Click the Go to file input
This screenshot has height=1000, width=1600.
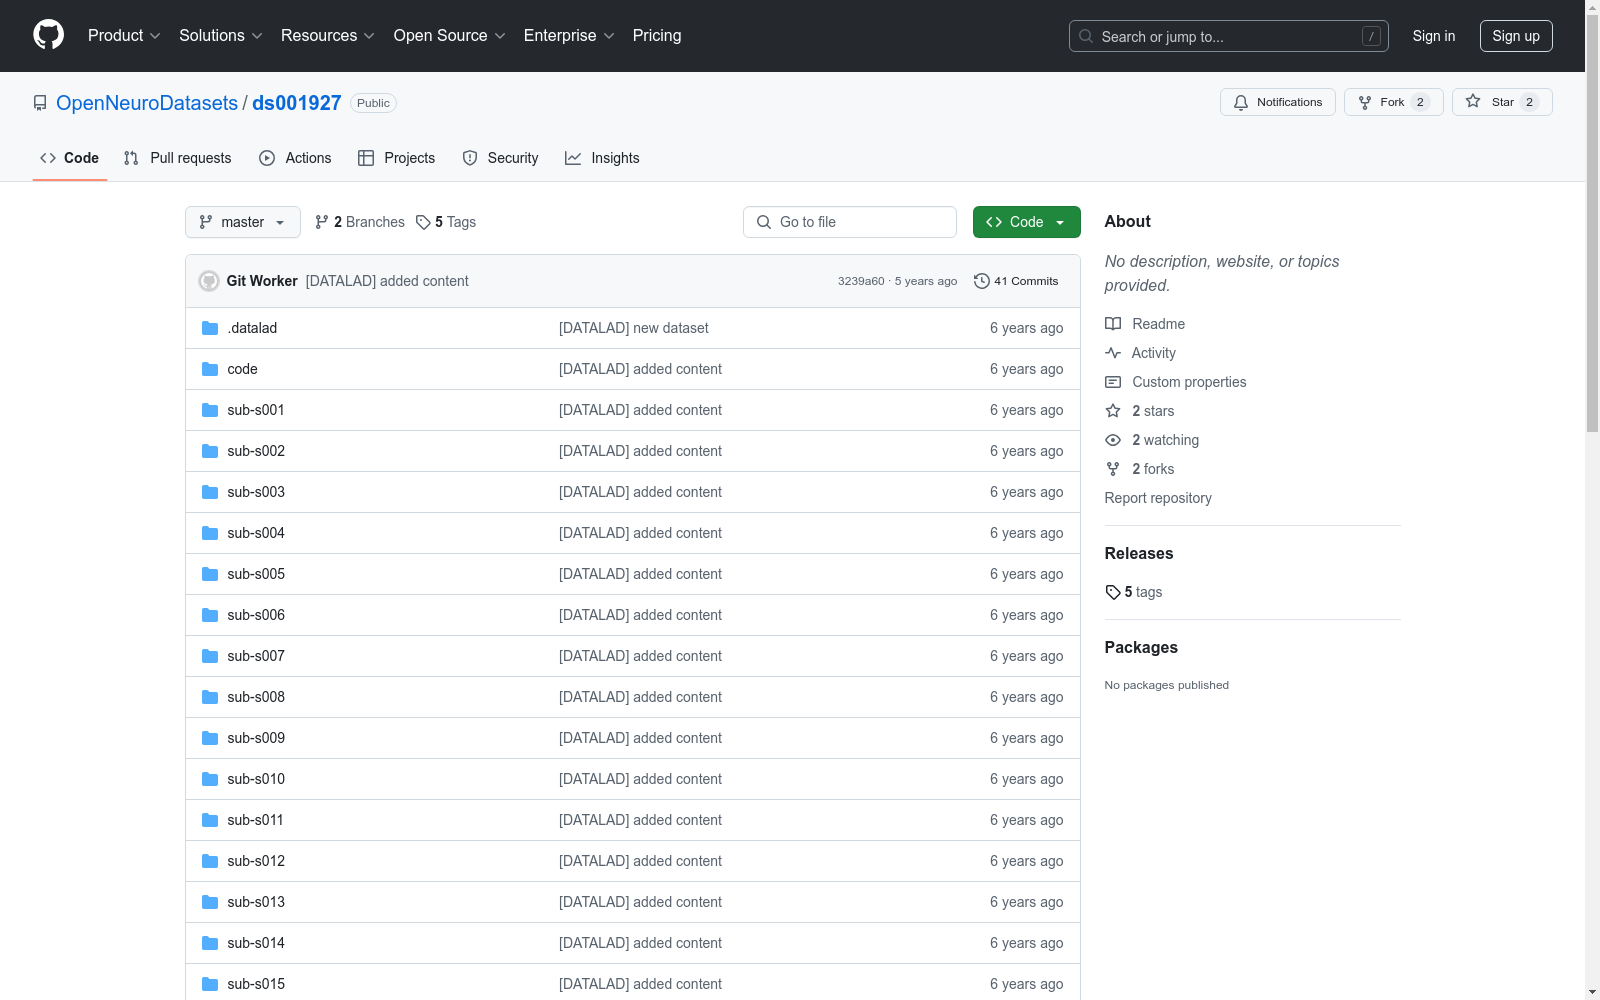(x=850, y=222)
